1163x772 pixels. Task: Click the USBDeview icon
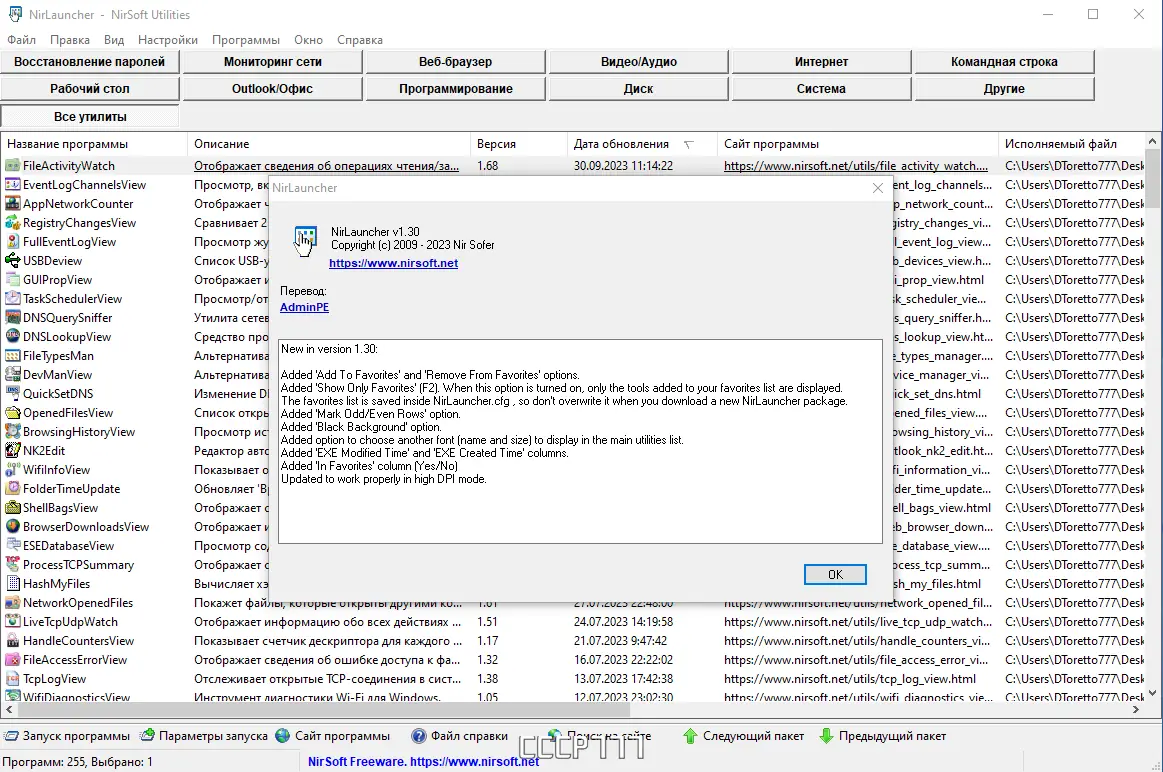point(13,260)
